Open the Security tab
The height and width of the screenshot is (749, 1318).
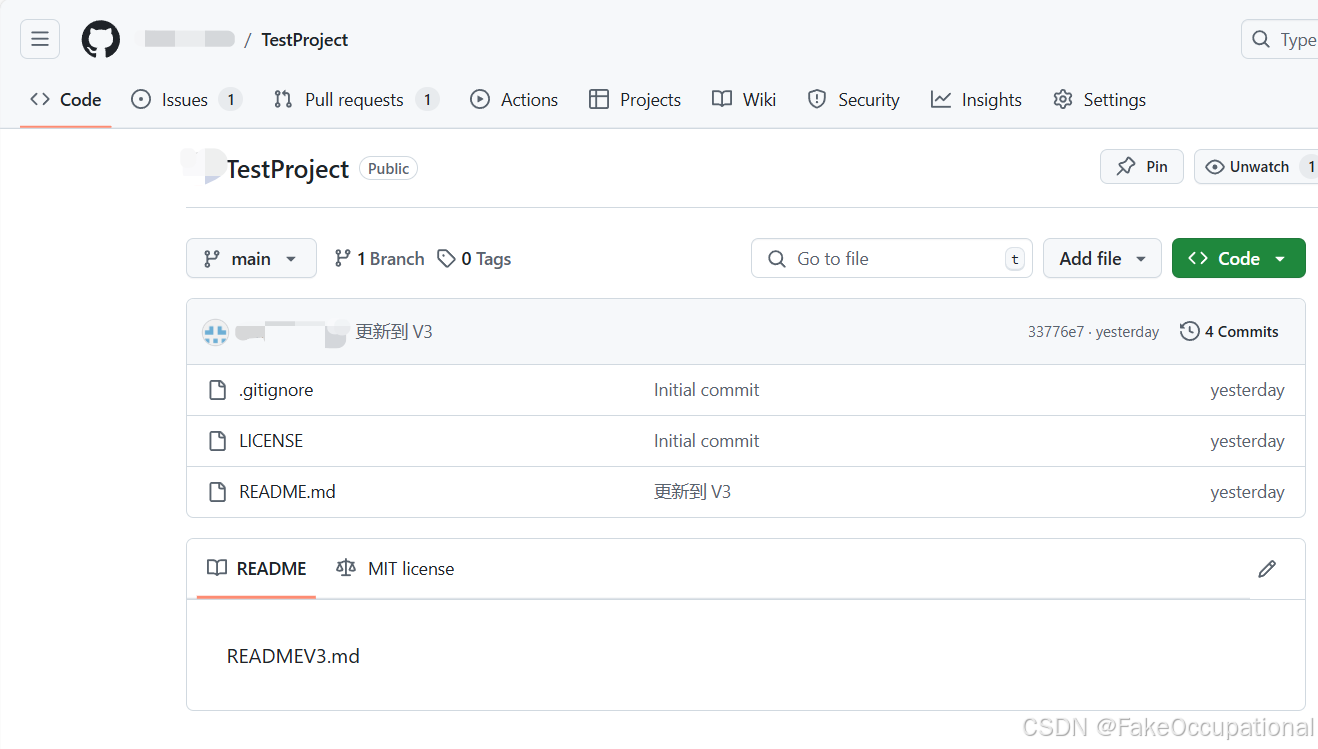click(x=854, y=99)
